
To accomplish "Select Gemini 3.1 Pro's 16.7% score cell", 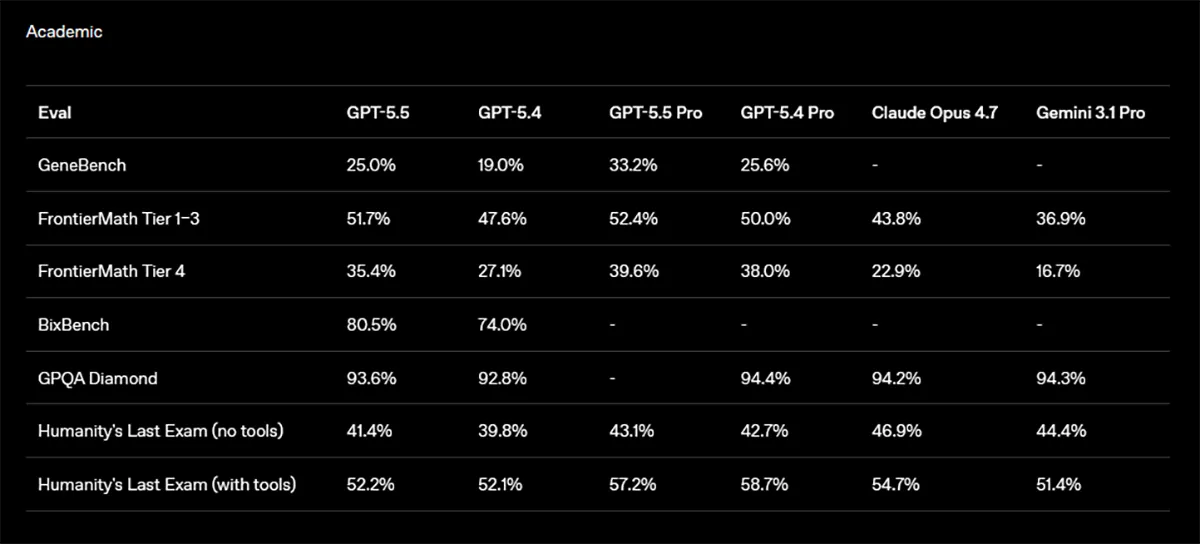I will (1058, 271).
